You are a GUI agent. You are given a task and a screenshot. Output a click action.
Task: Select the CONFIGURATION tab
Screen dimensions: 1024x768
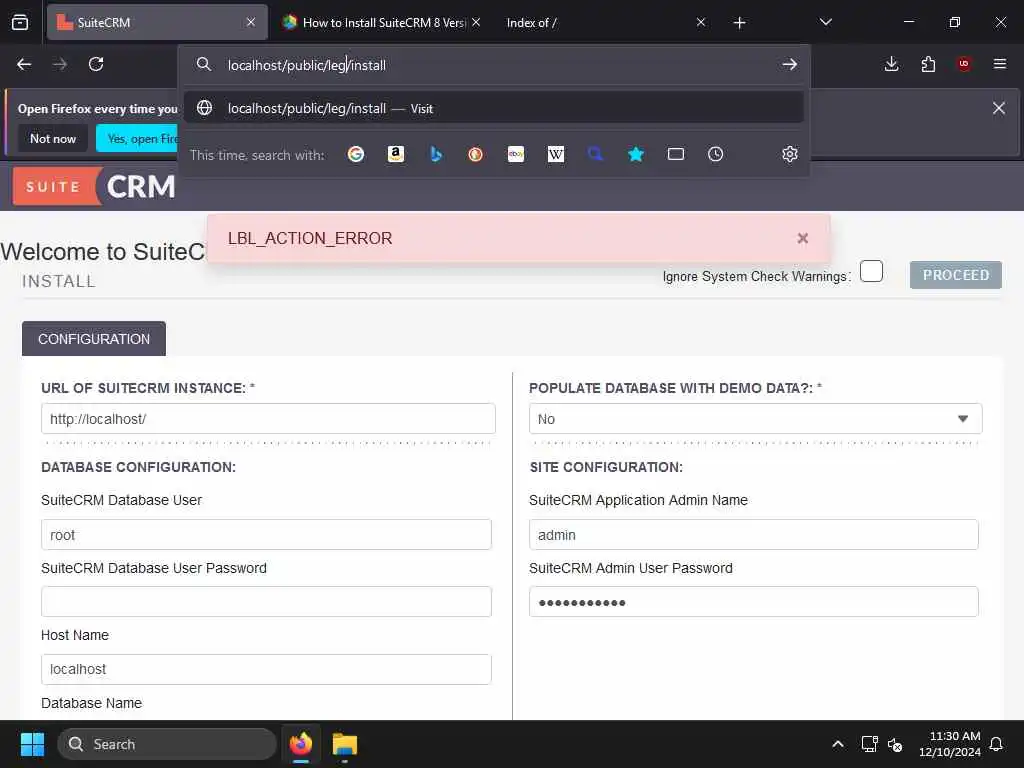[x=94, y=339]
